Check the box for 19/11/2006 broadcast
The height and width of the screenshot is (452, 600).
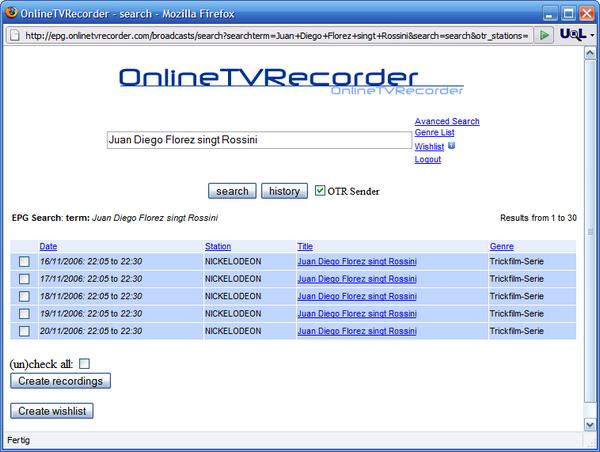pos(24,314)
